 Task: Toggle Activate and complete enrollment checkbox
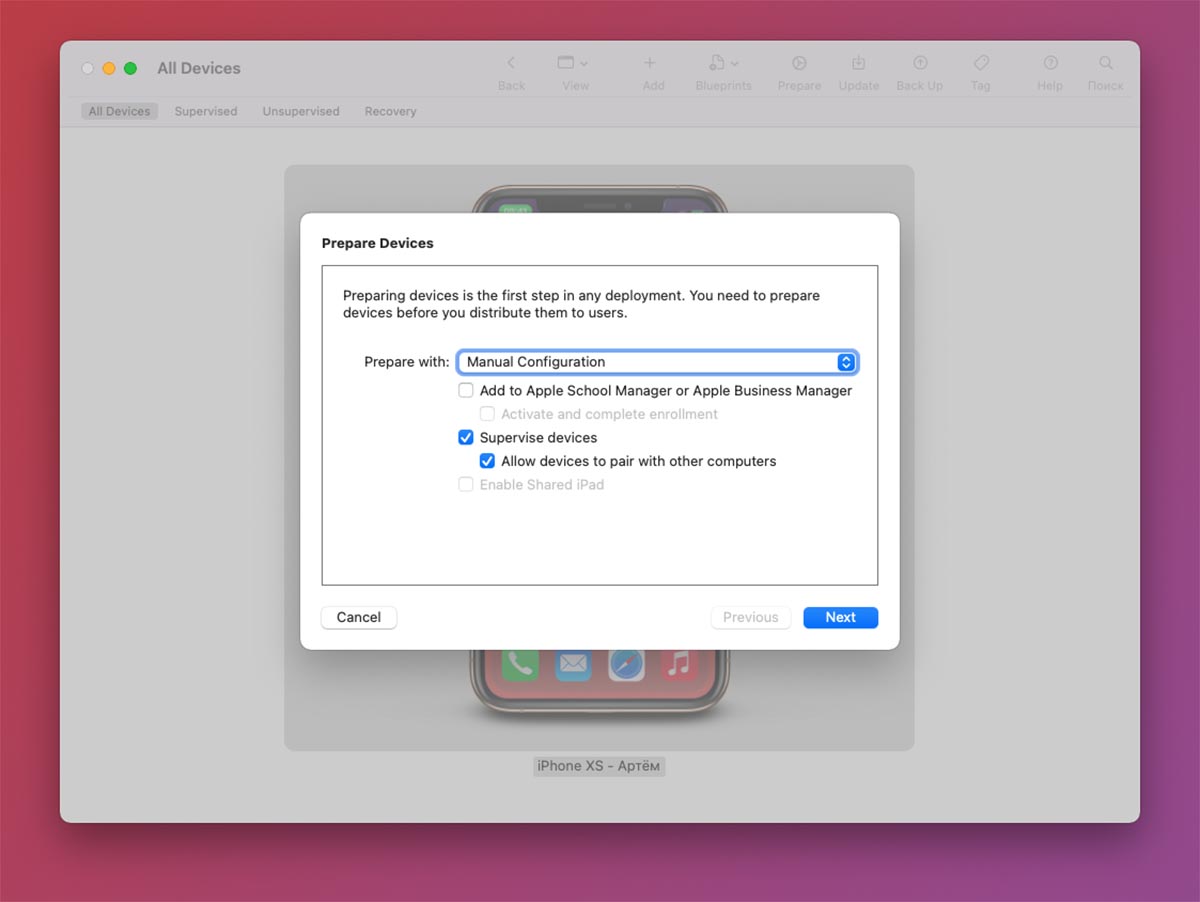[487, 414]
